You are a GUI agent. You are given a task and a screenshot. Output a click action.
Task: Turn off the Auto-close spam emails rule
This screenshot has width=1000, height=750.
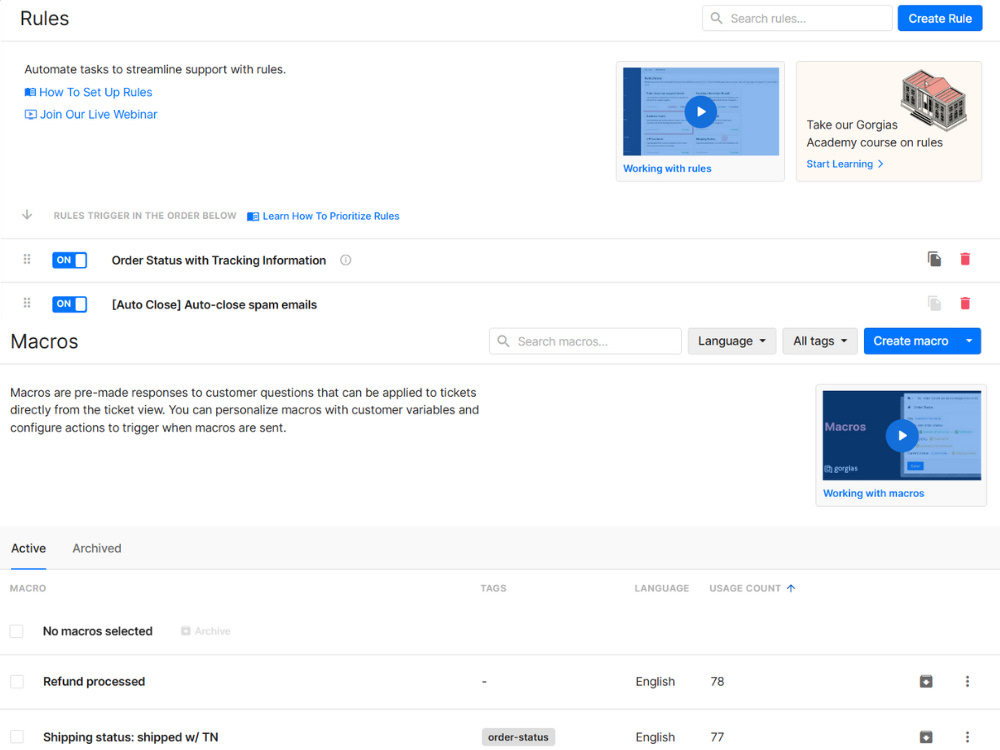(70, 304)
